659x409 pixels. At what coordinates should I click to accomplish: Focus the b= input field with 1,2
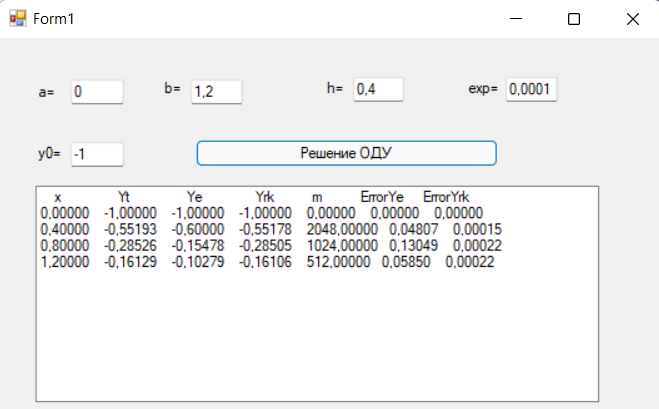pos(216,91)
